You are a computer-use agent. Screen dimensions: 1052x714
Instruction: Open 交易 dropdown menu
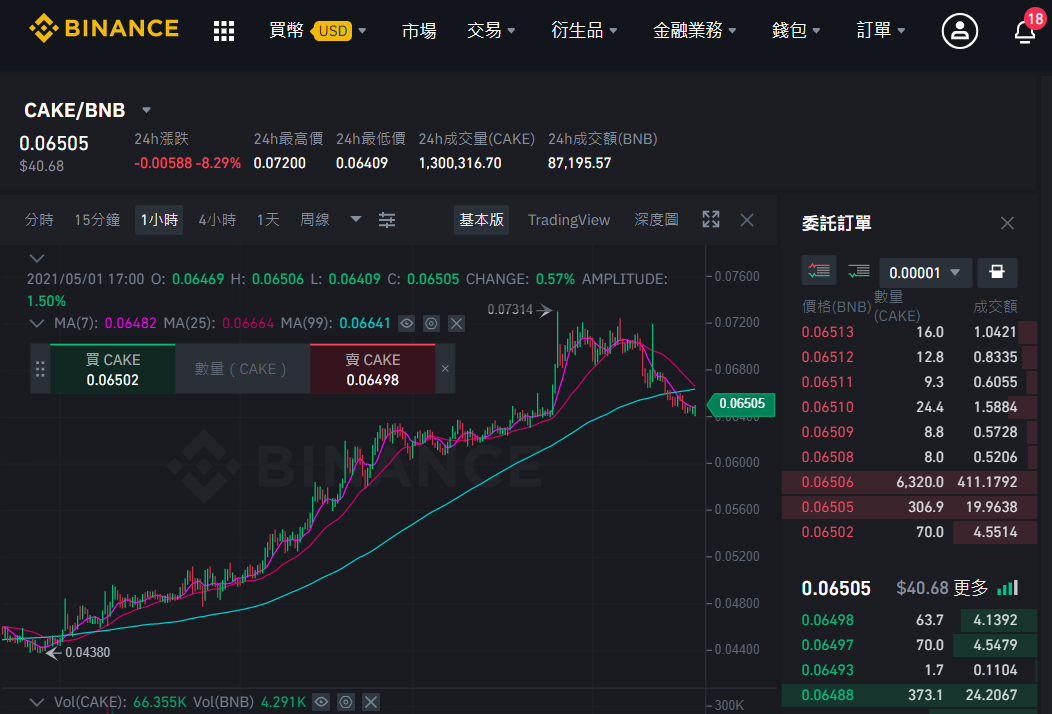click(x=491, y=30)
